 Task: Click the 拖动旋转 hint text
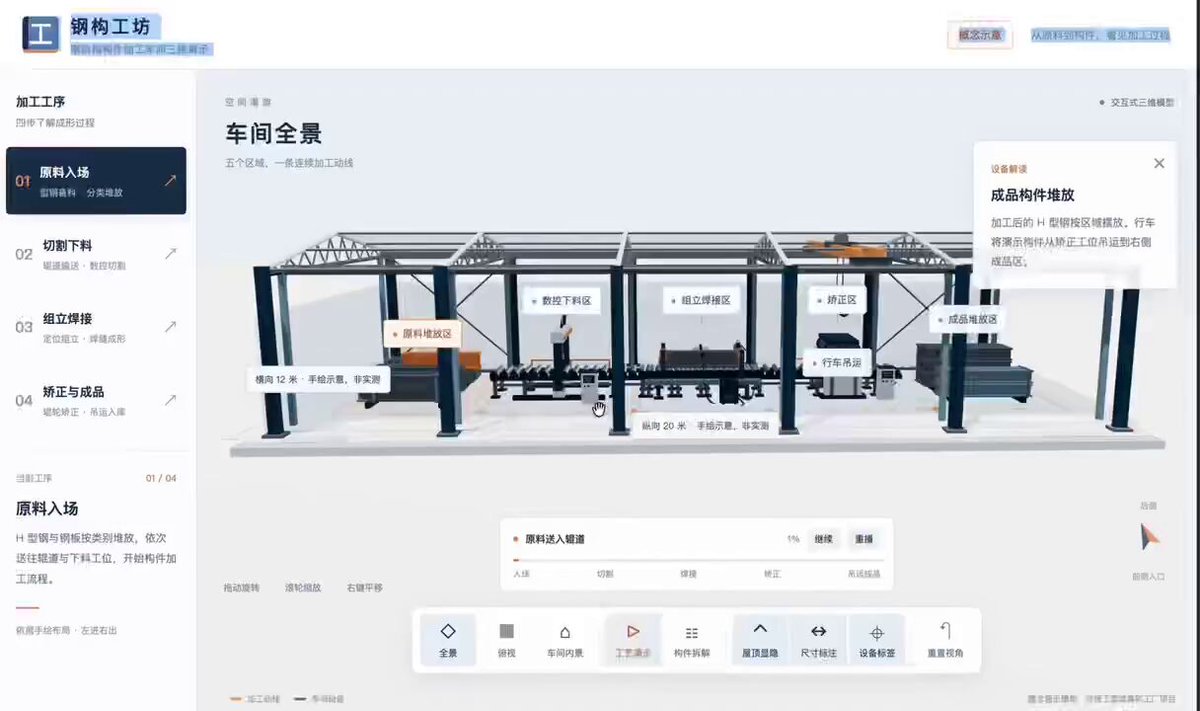click(242, 588)
